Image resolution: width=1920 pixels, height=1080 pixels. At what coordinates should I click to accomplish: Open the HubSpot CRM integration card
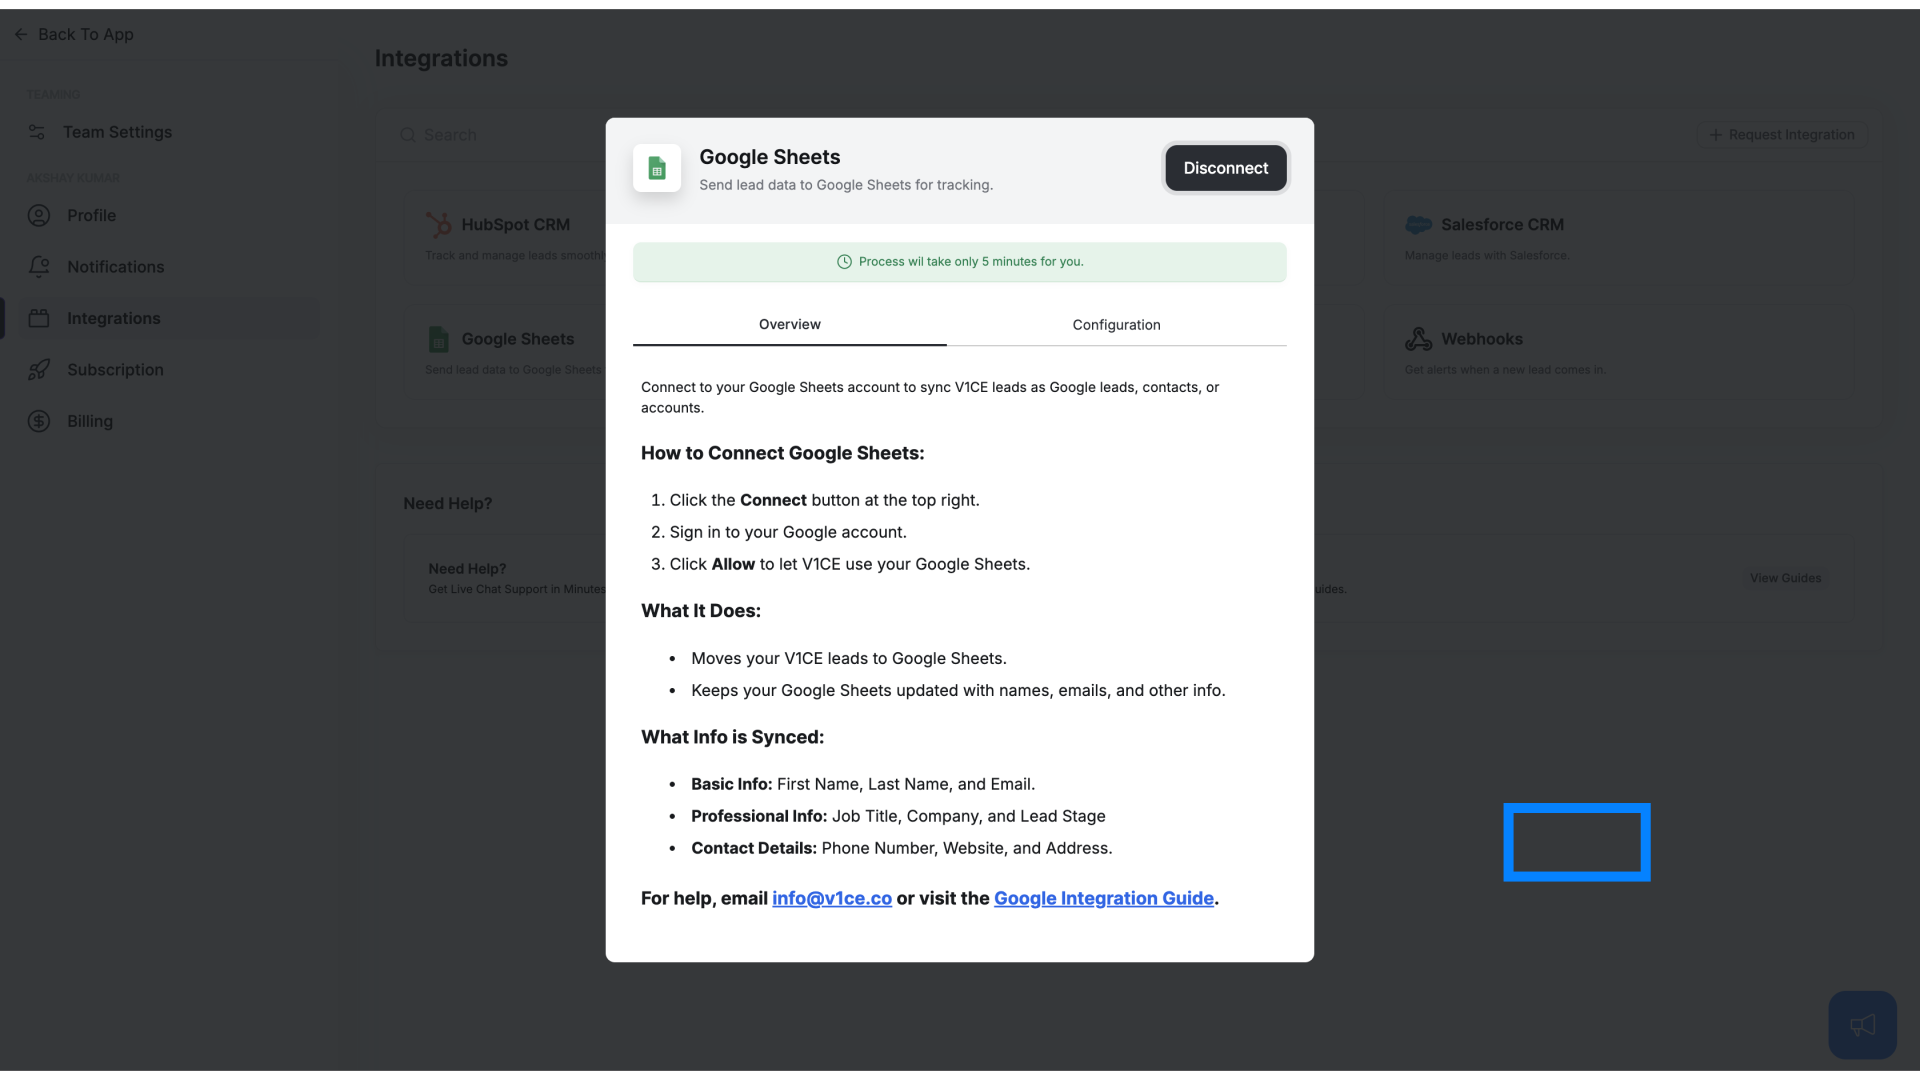(505, 238)
